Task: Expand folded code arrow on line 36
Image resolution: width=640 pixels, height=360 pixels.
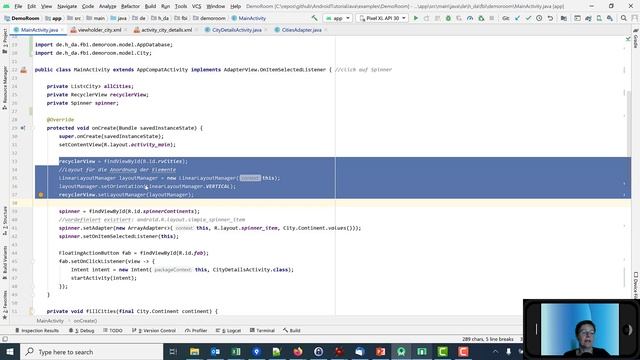Action: pyautogui.click(x=624, y=184)
